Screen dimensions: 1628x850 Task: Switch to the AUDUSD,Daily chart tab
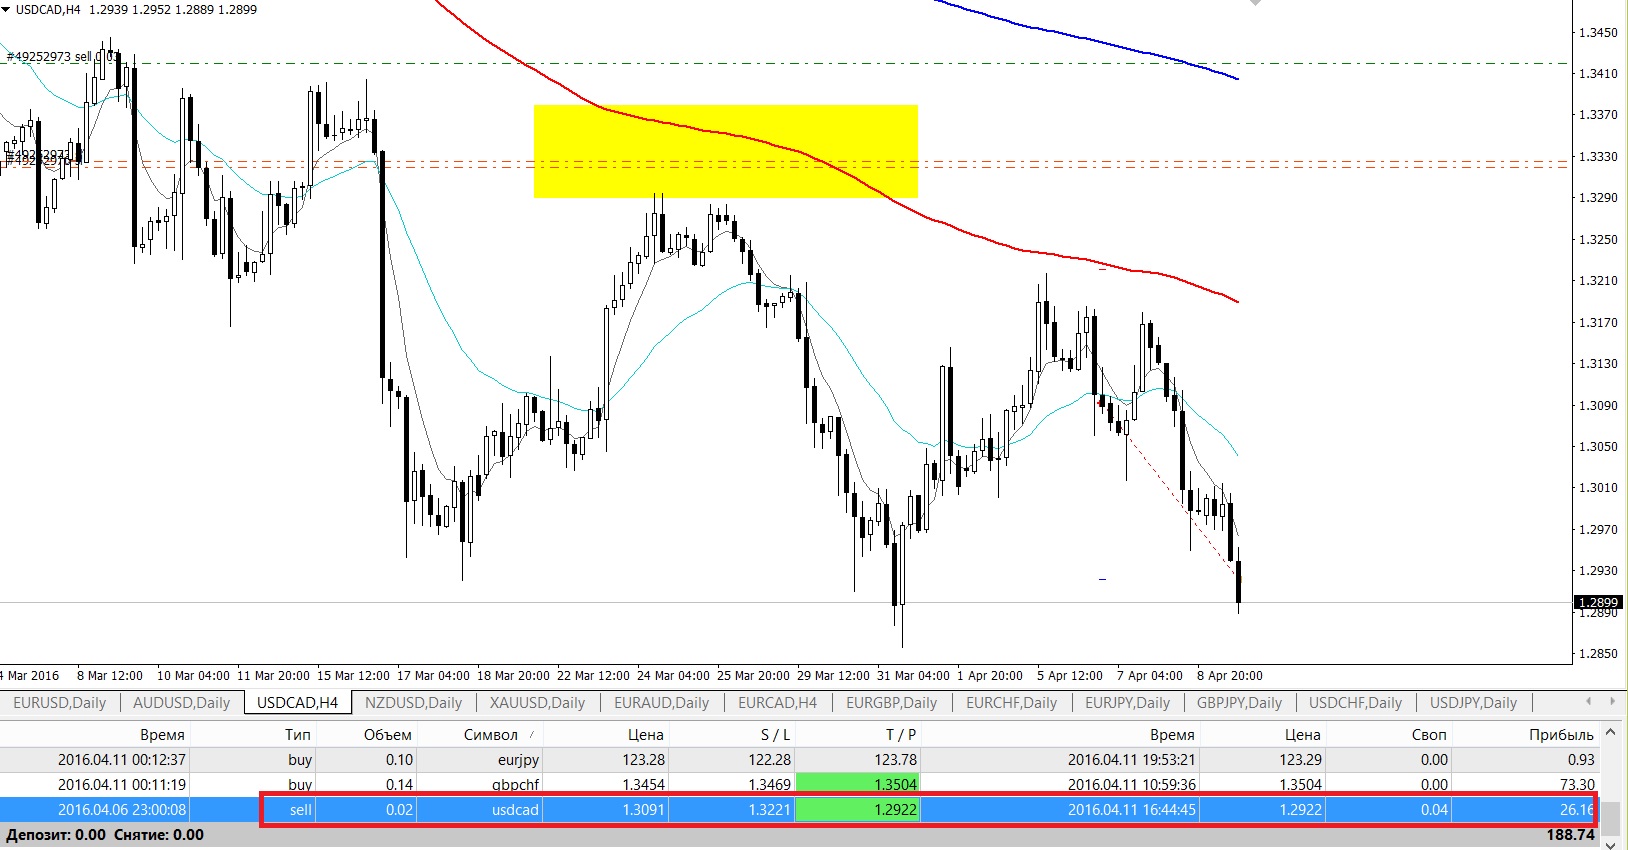(181, 703)
